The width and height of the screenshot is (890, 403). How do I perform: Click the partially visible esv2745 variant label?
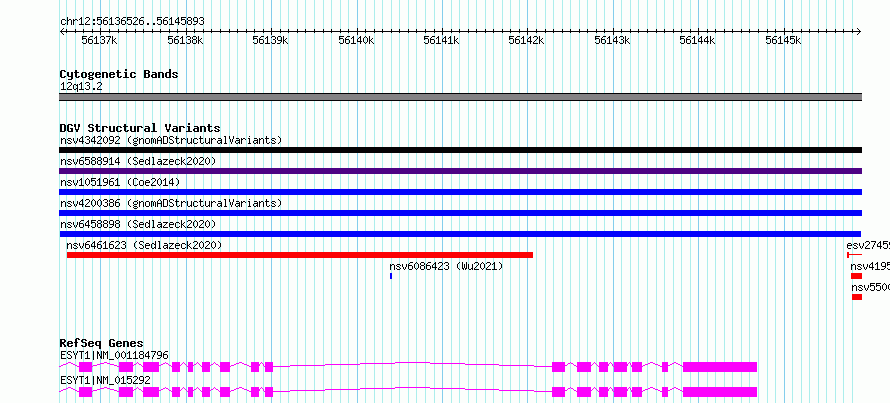coord(868,245)
